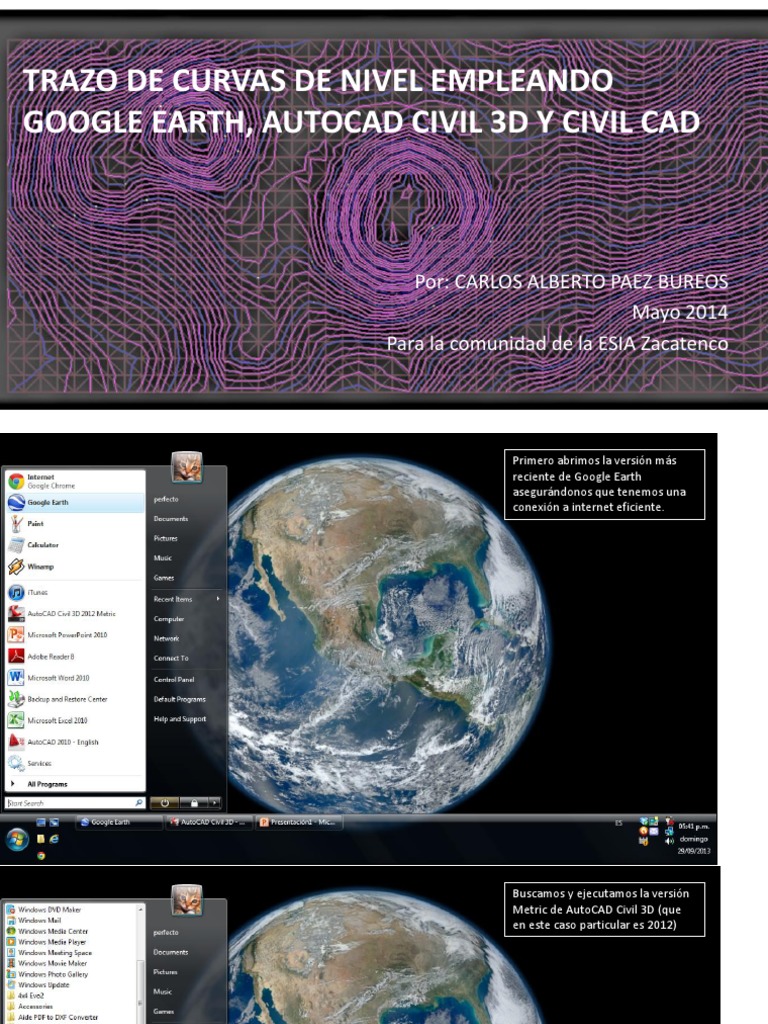Launch Microsoft Word 2010

pos(74,678)
